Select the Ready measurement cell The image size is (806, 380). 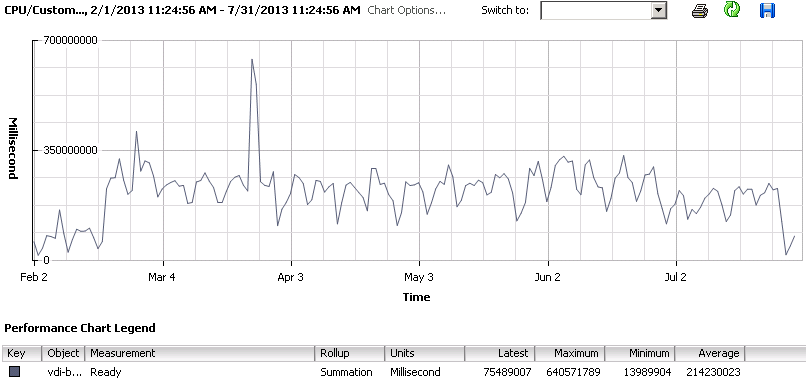coord(106,372)
